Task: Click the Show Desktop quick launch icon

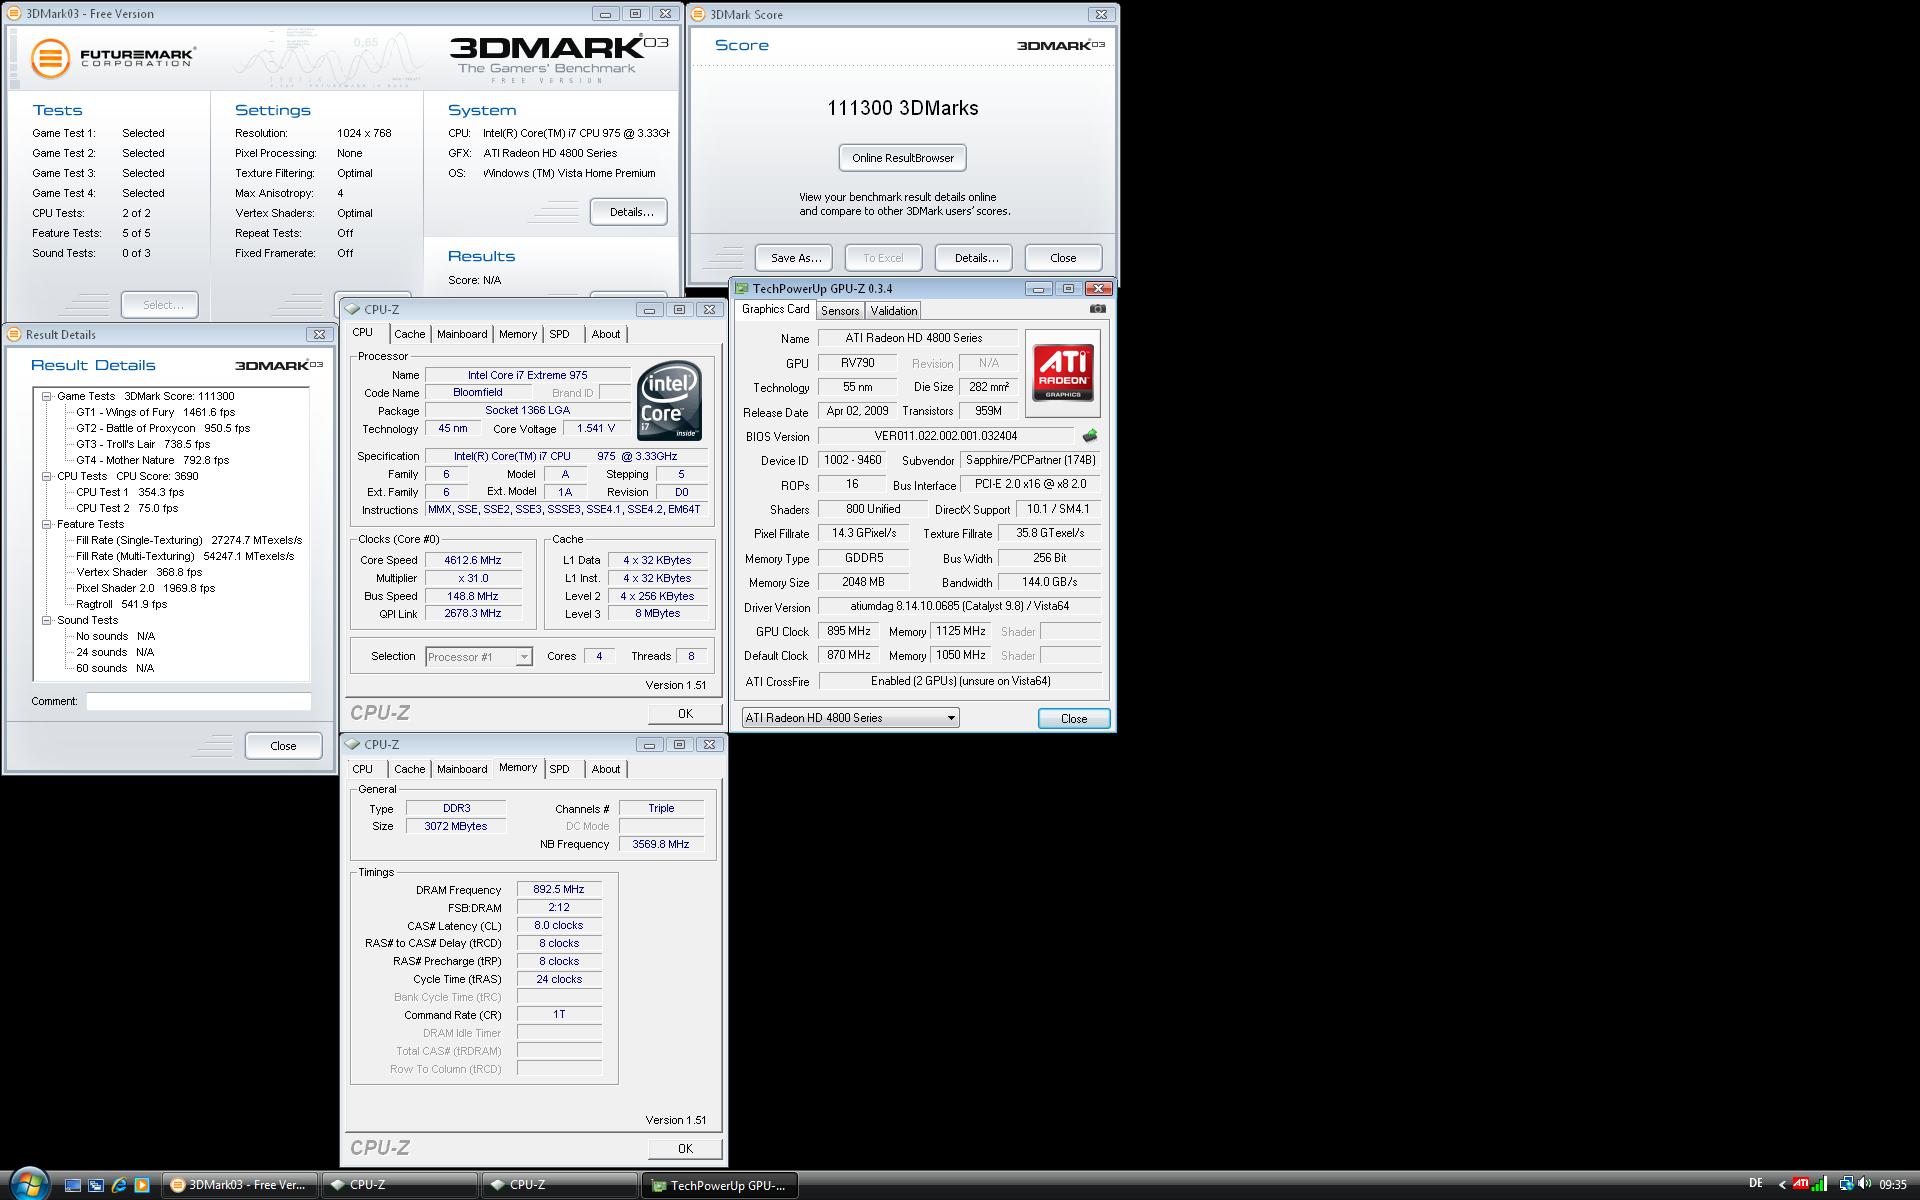Action: (x=73, y=1185)
